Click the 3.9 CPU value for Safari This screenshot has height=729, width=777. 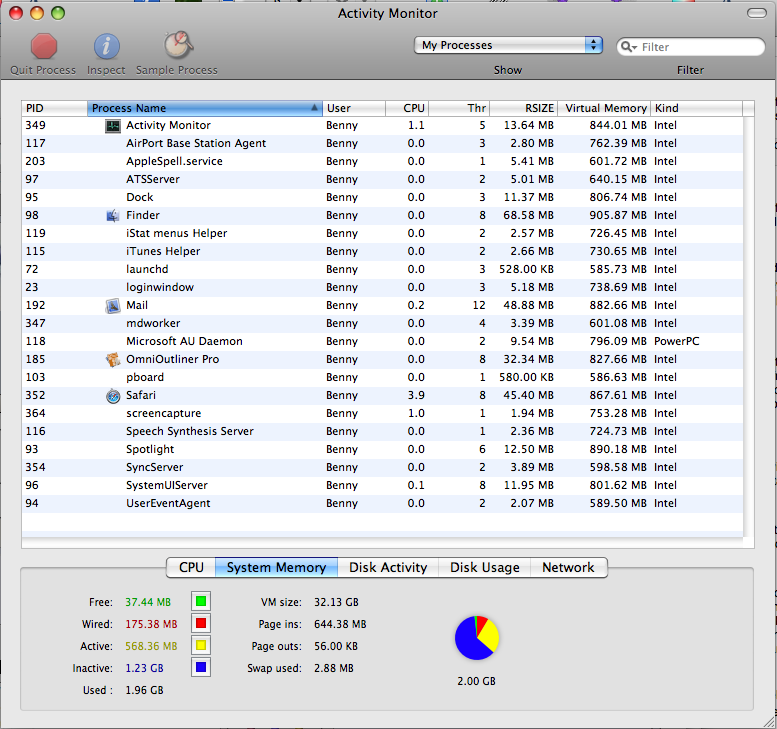pos(416,395)
